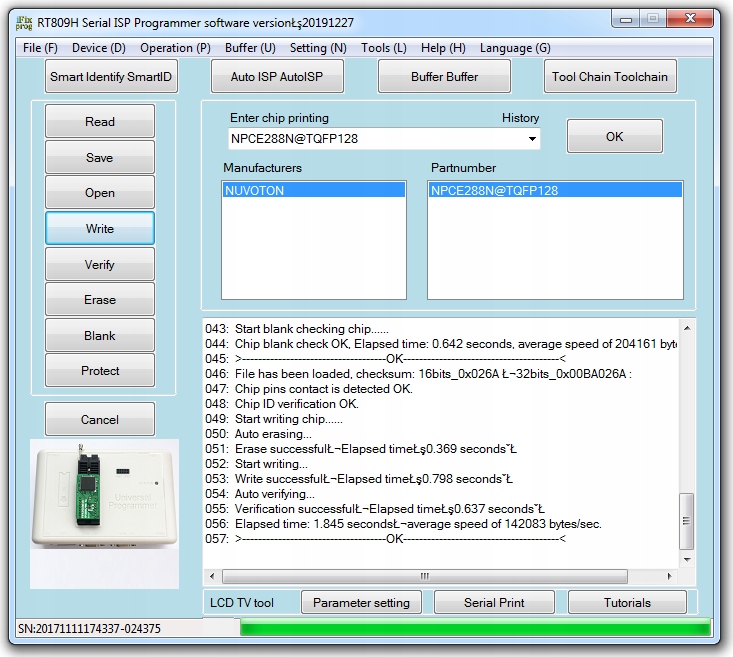Open the Tools (L) menu
Viewport: 733px width, 657px height.
click(x=383, y=48)
